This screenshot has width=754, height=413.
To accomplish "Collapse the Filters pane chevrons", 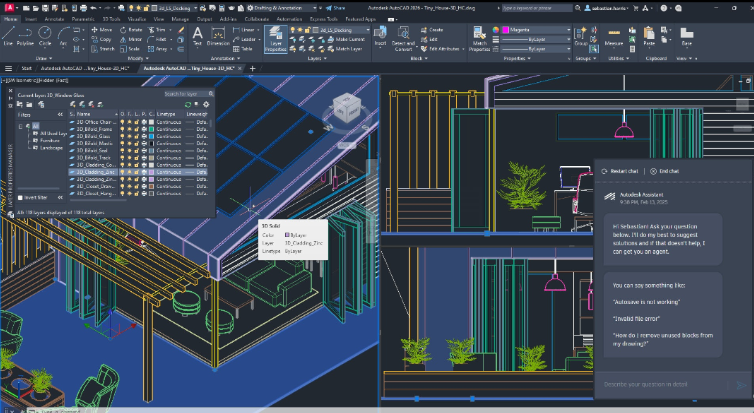I will pos(60,114).
